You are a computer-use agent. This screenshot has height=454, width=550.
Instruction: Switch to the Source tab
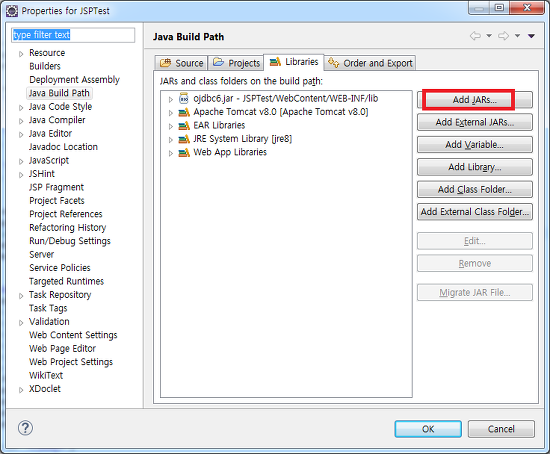click(x=181, y=63)
